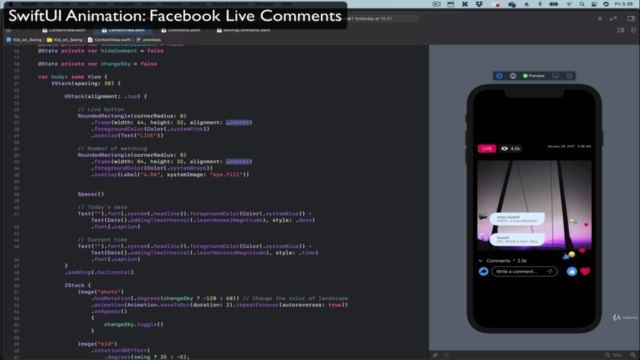Click the code review arrows icon in Xcode toolbar

[x=613, y=18]
